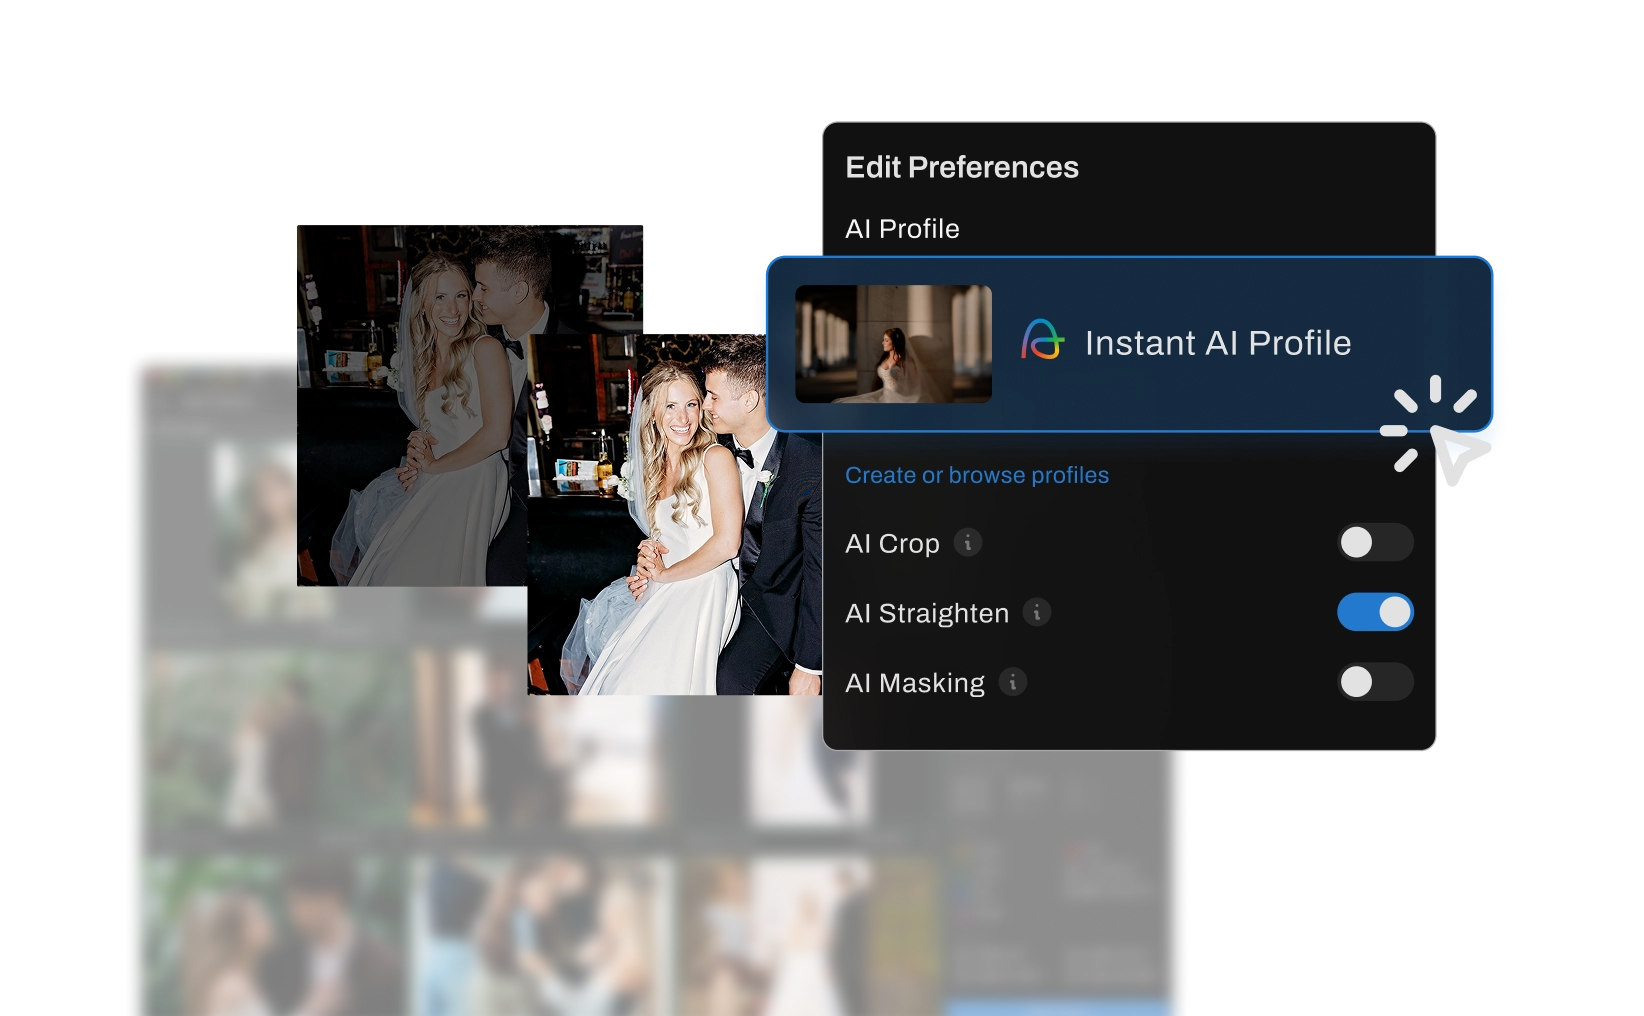Screen dimensions: 1644x1016
Task: Click the info icon beside AI Straighten
Action: coord(1037,613)
